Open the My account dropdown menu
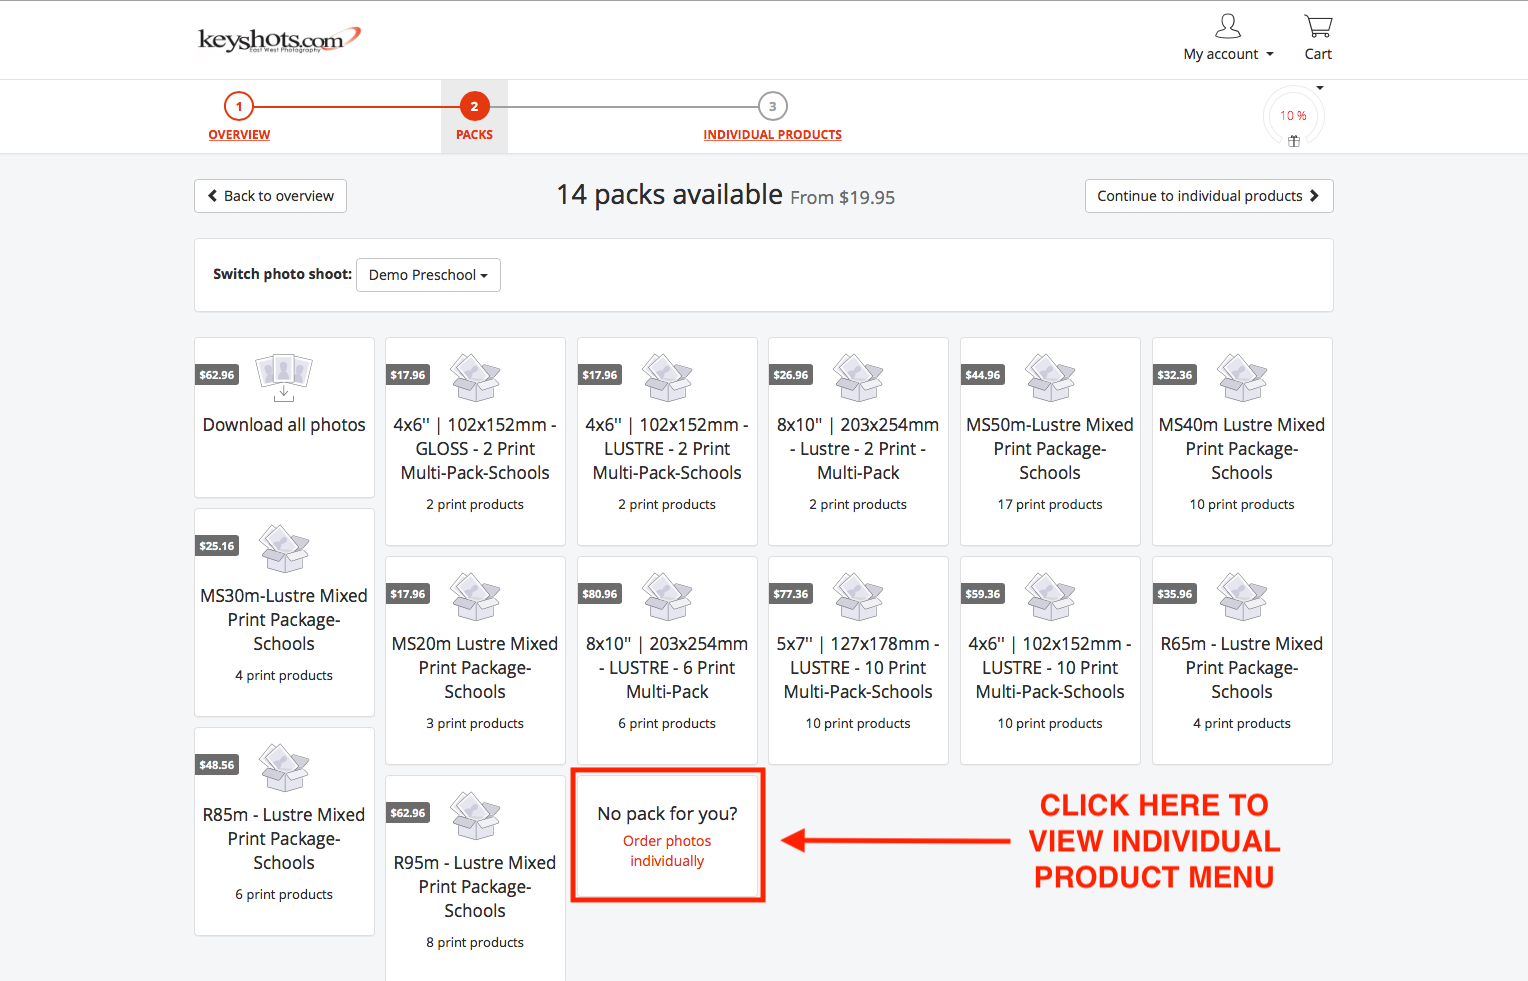This screenshot has width=1528, height=981. [x=1228, y=54]
